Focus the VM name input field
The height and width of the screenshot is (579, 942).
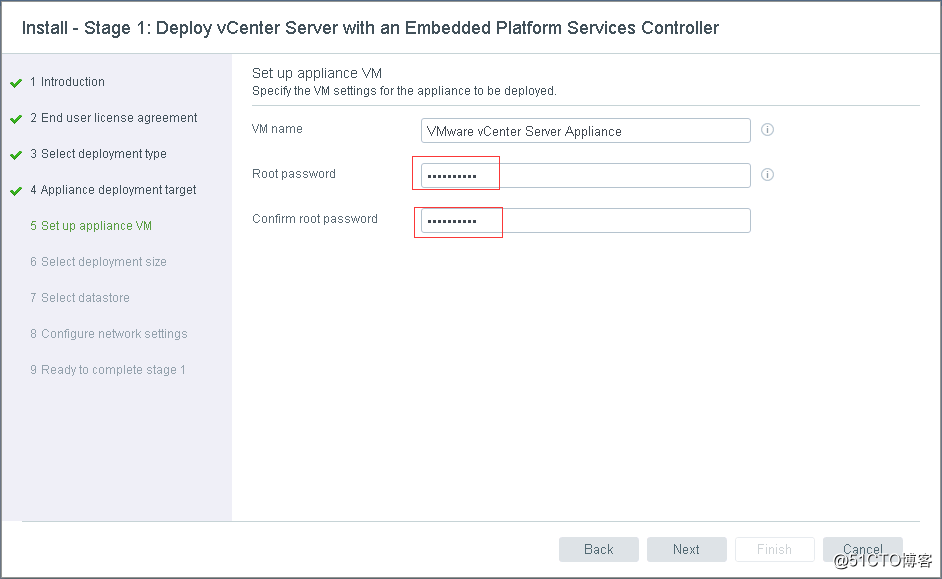coord(586,130)
